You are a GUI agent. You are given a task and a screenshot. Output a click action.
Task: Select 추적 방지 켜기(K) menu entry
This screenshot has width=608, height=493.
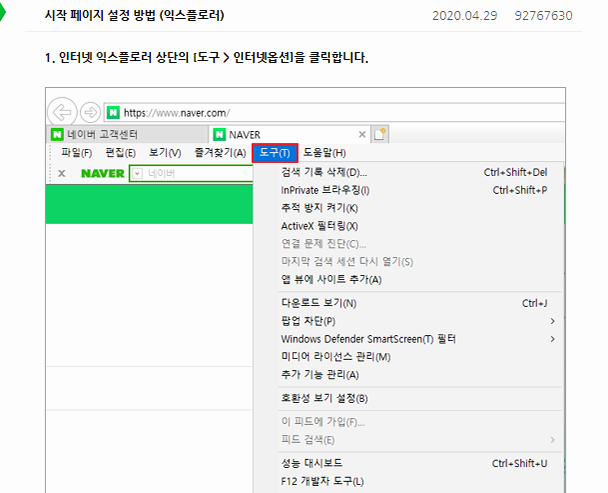point(408,208)
